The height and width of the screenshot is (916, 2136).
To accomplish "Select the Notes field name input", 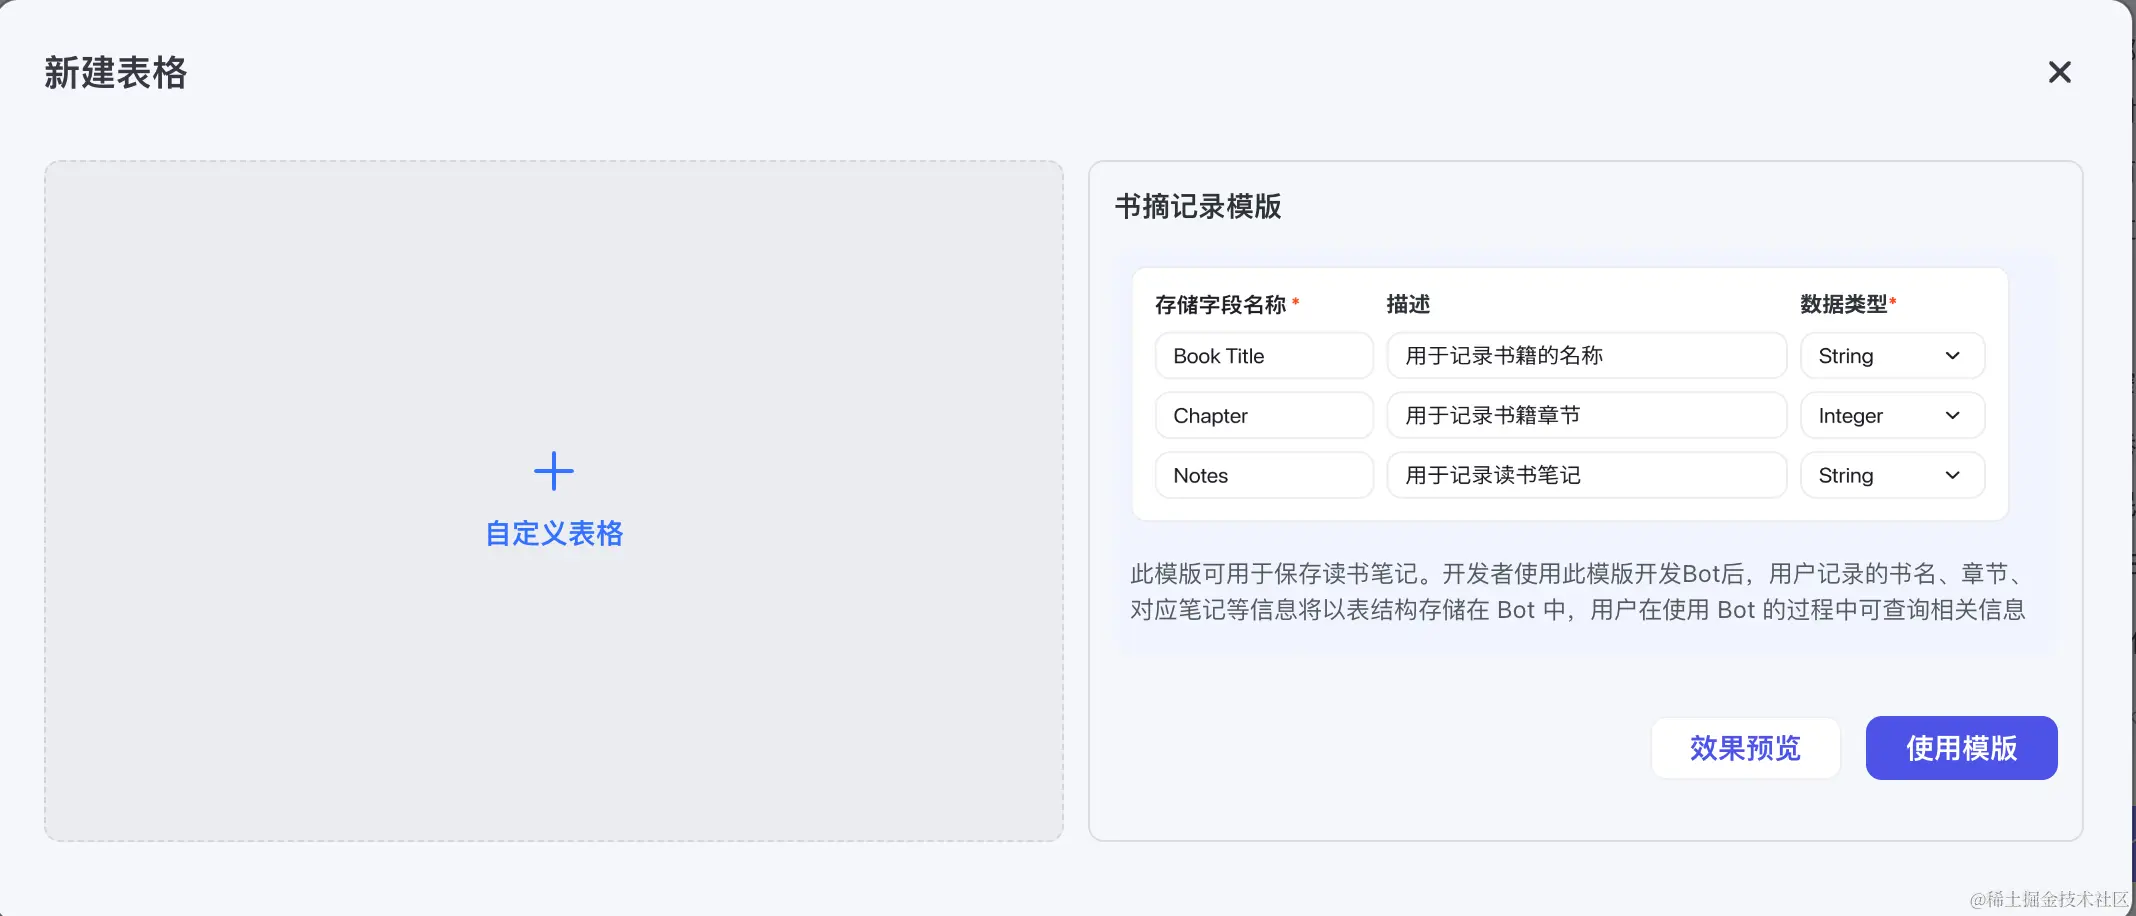I will click(1264, 475).
